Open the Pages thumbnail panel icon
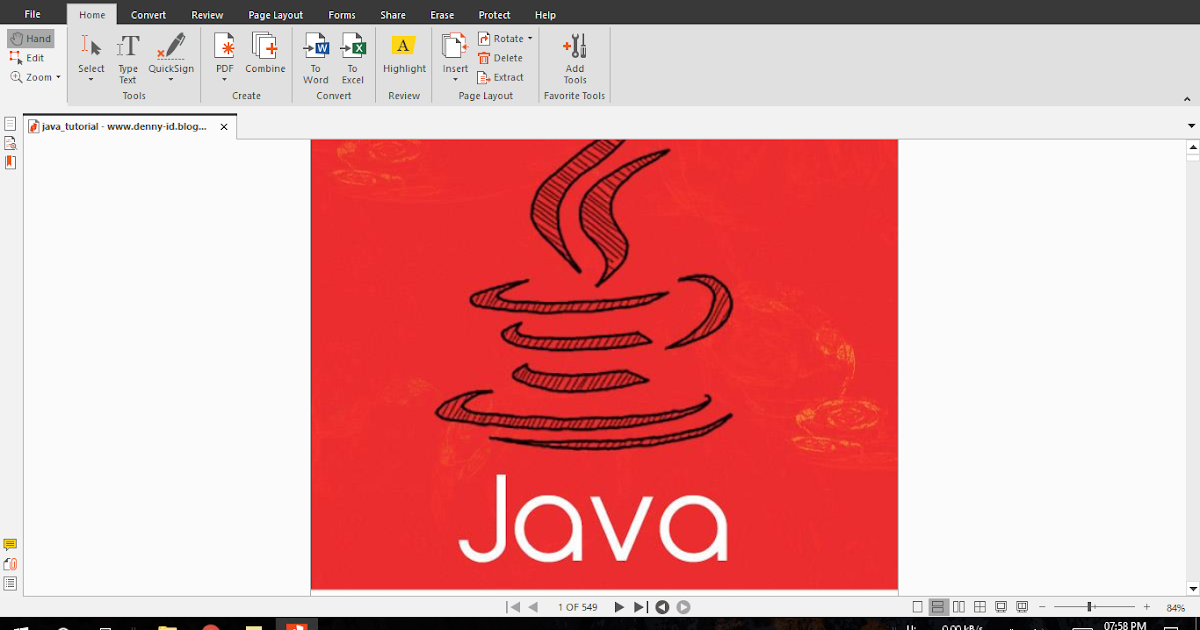This screenshot has height=630, width=1200. click(10, 124)
